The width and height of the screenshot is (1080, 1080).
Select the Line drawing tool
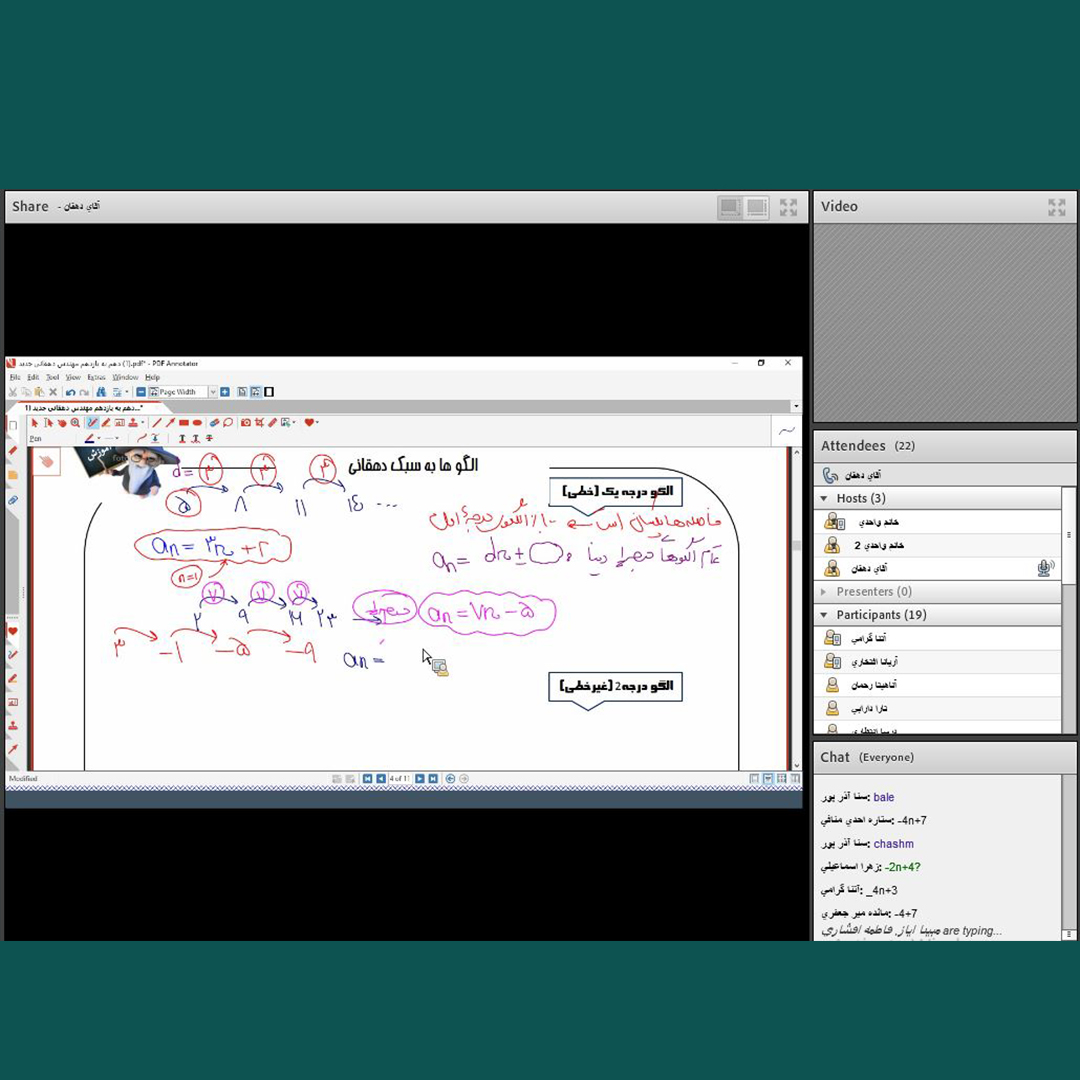click(157, 423)
